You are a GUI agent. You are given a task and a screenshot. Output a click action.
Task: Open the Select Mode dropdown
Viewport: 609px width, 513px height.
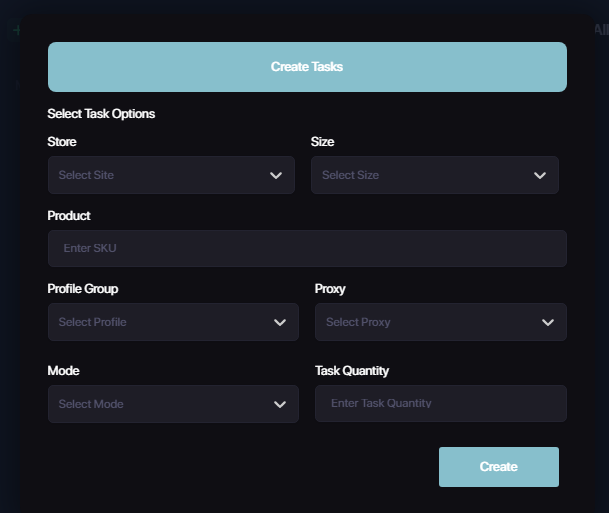click(x=160, y=404)
